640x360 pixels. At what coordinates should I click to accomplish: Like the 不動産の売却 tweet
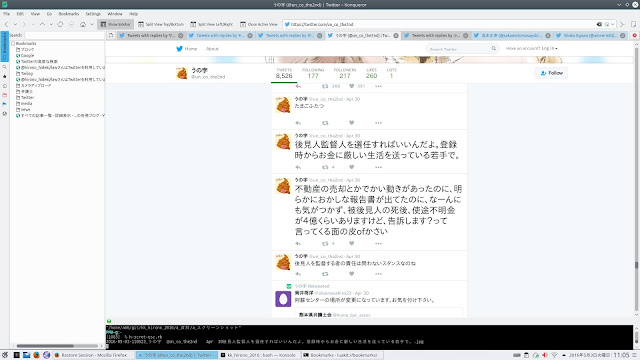click(351, 243)
